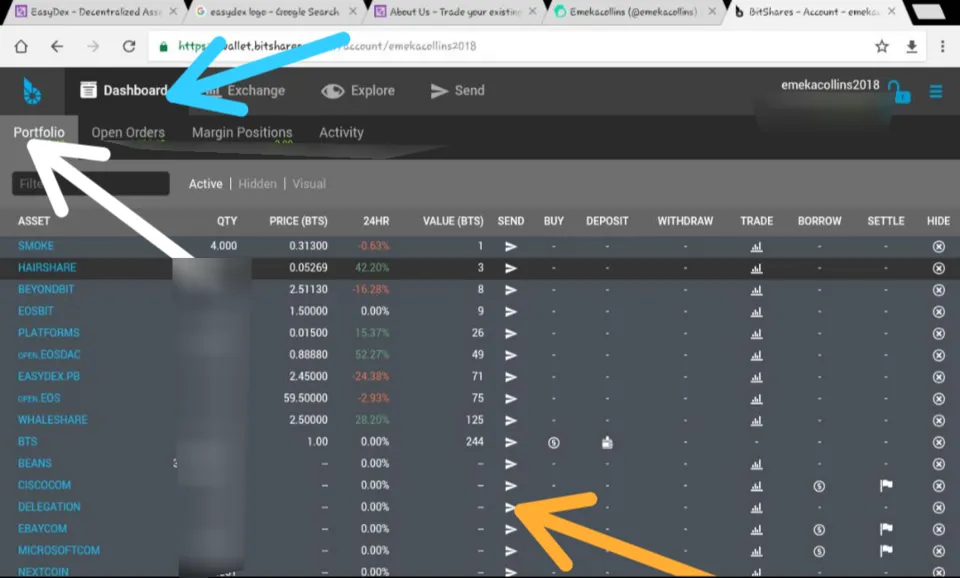Screen dimensions: 960x578
Task: Click the buy icon for BTS
Action: pos(553,442)
